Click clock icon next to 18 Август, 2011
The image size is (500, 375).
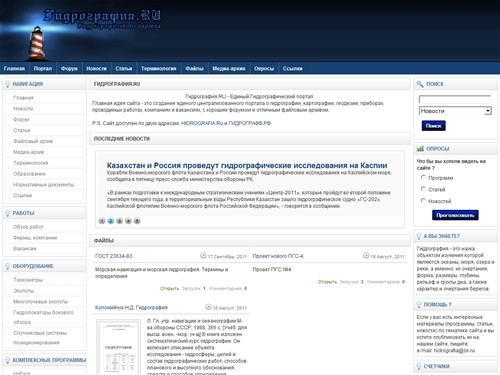[208, 307]
